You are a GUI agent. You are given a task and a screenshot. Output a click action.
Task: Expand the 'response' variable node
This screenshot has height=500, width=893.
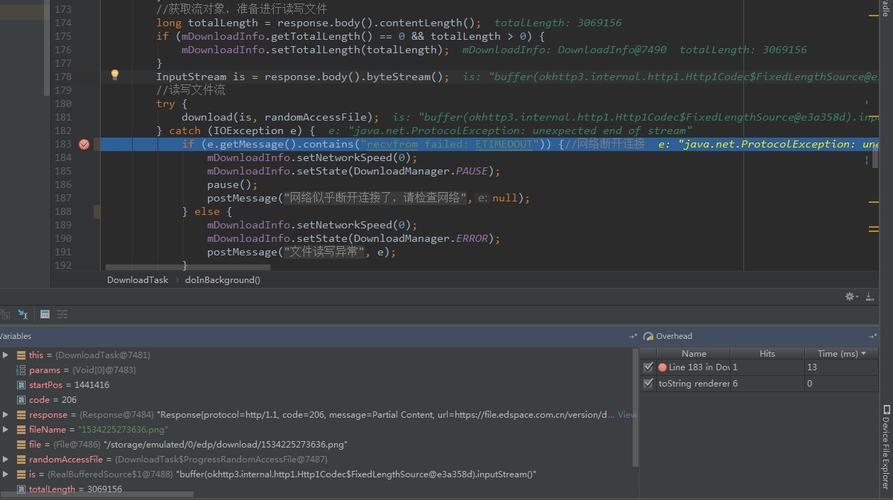[6, 415]
